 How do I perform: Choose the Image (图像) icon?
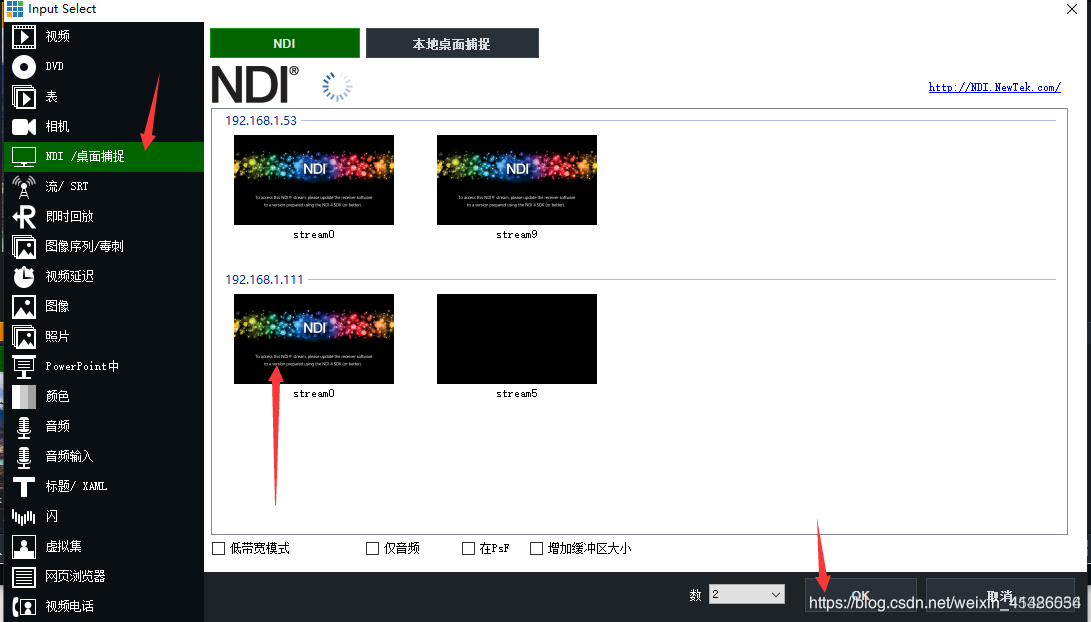[x=24, y=306]
